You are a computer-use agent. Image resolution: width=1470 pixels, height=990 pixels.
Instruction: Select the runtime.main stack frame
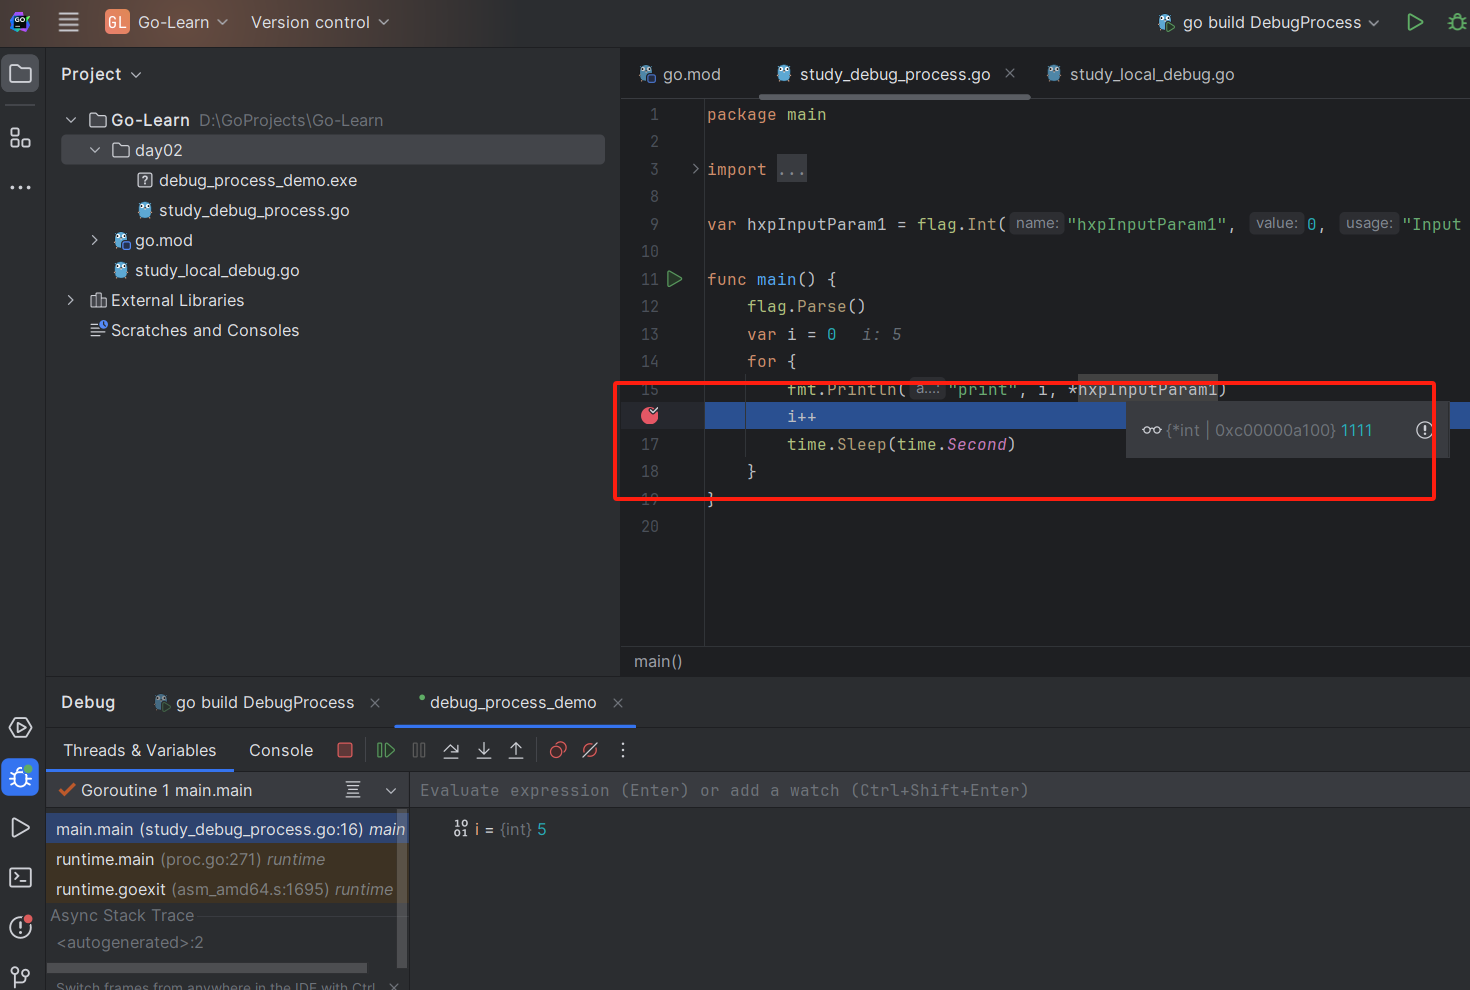227,859
